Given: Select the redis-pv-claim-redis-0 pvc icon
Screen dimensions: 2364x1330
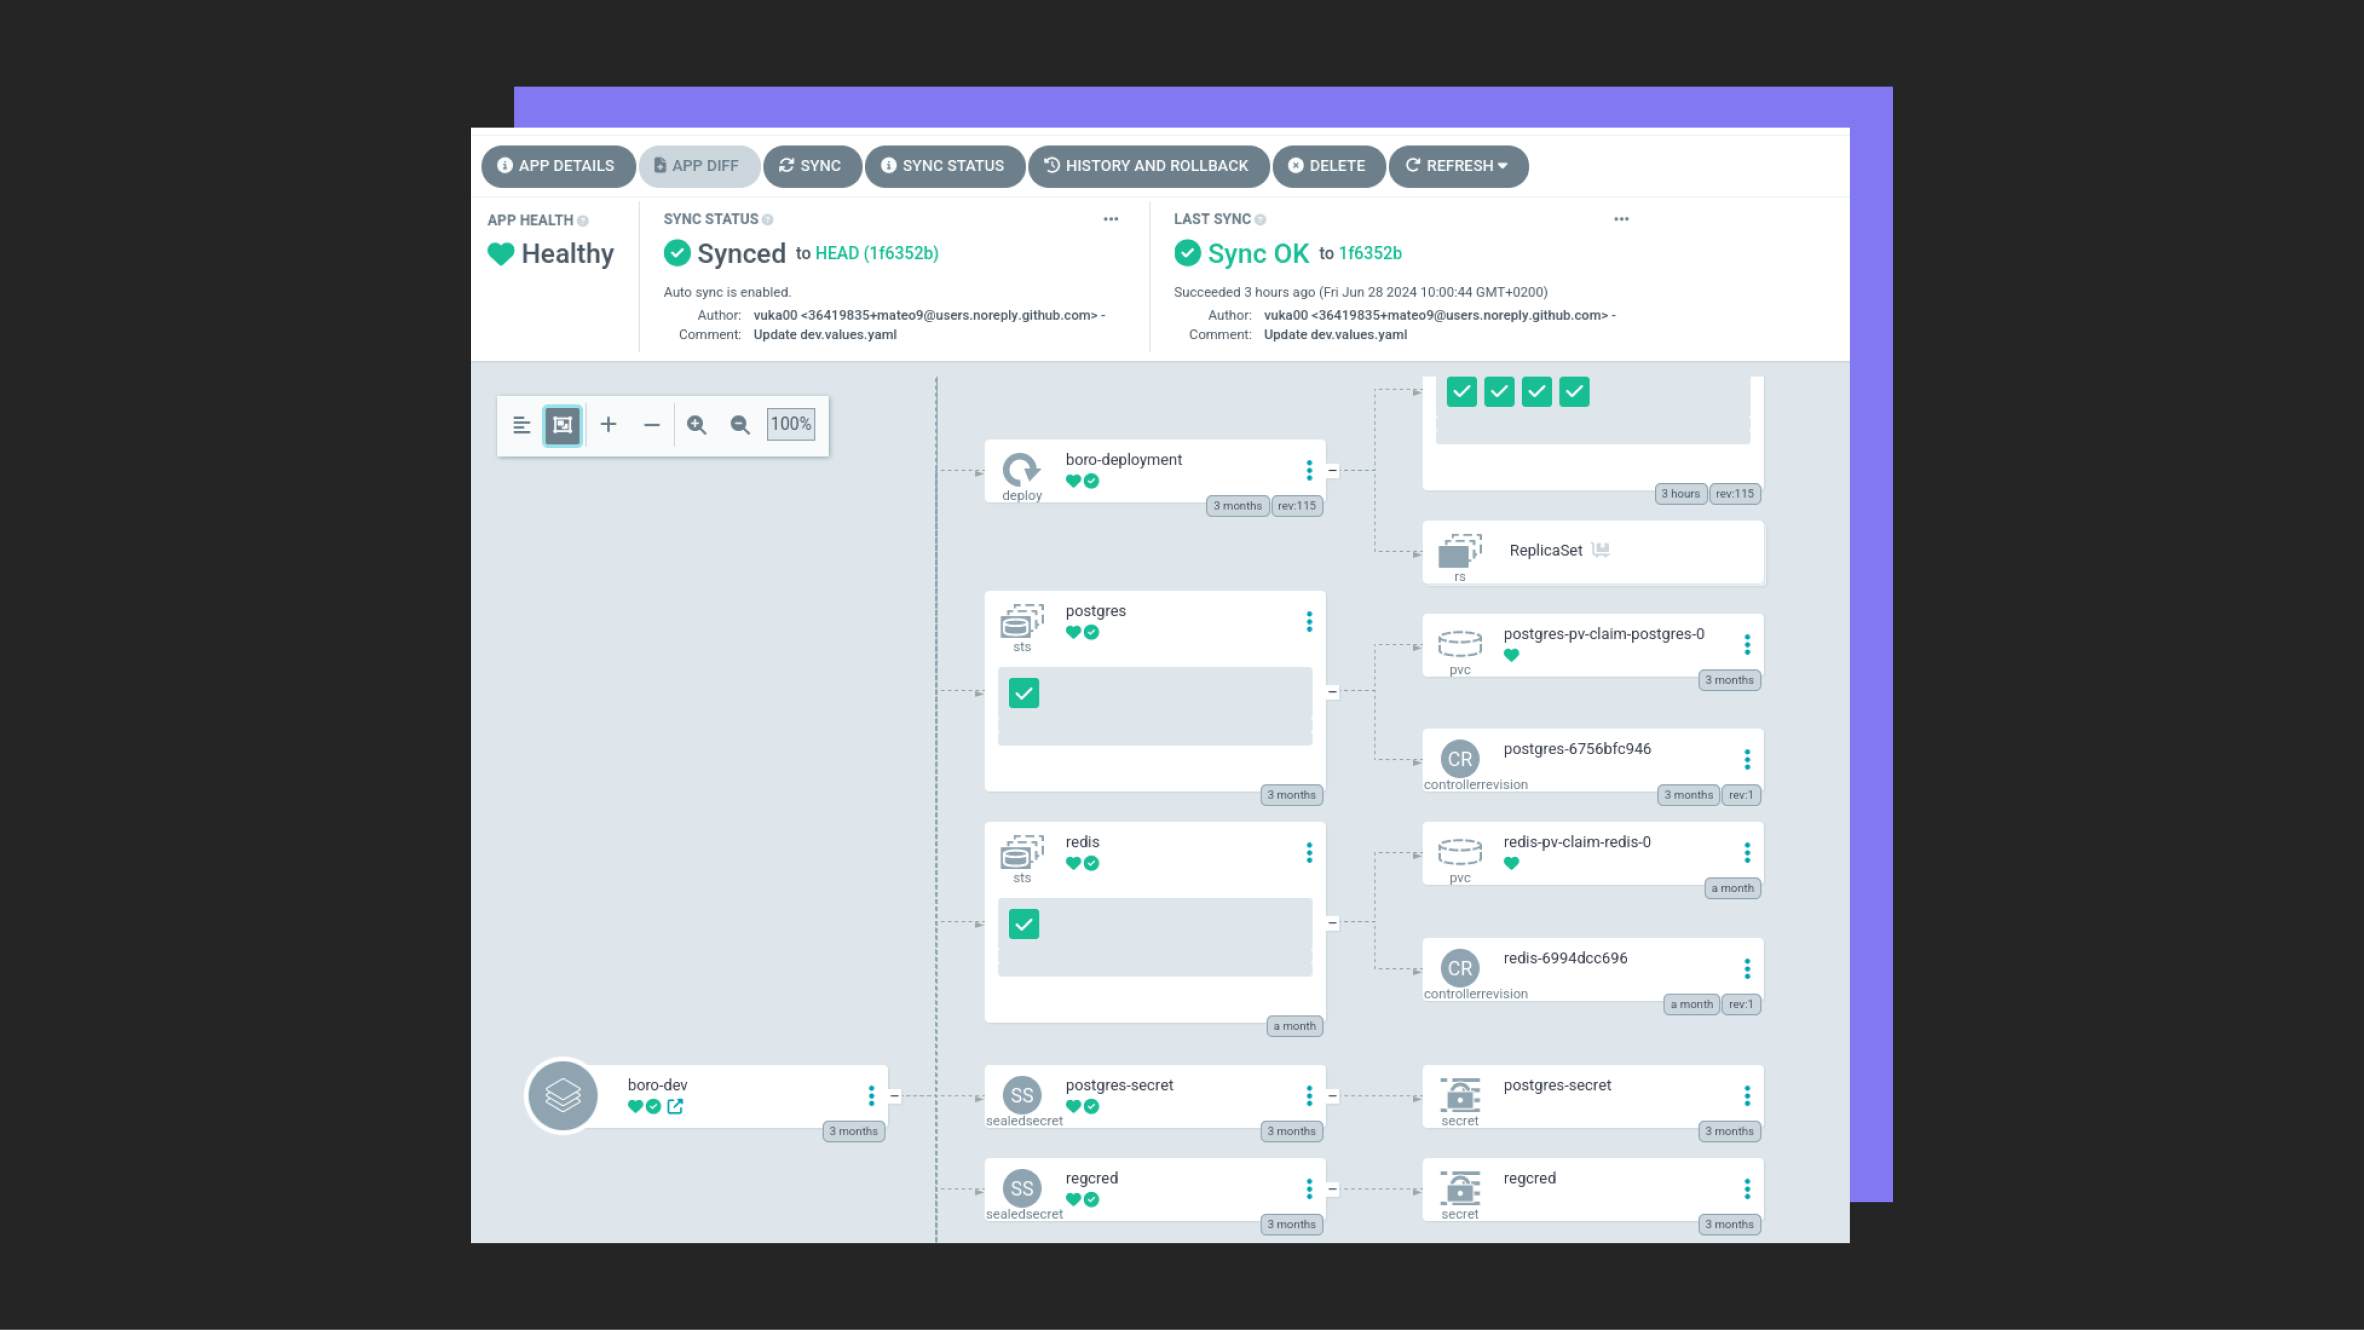Looking at the screenshot, I should click(1459, 852).
